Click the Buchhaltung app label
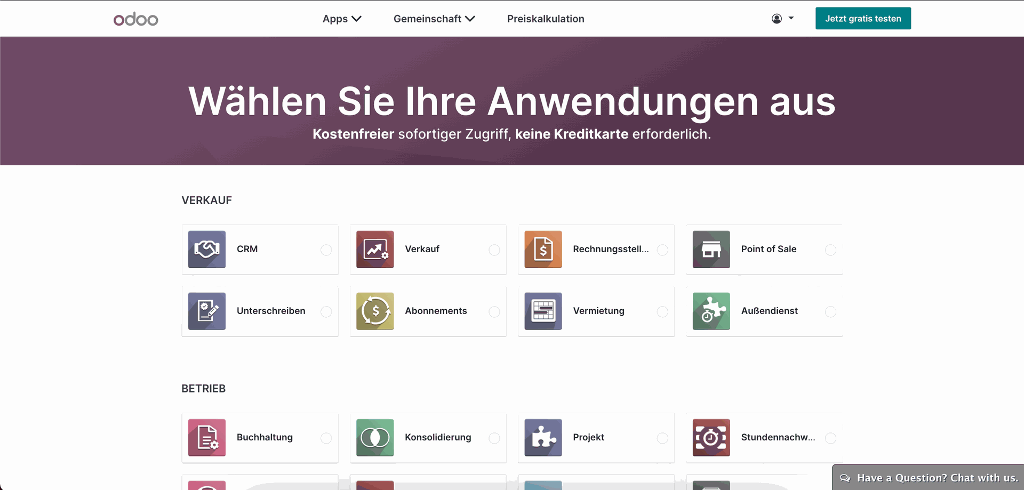Viewport: 1024px width, 490px height. (x=264, y=438)
